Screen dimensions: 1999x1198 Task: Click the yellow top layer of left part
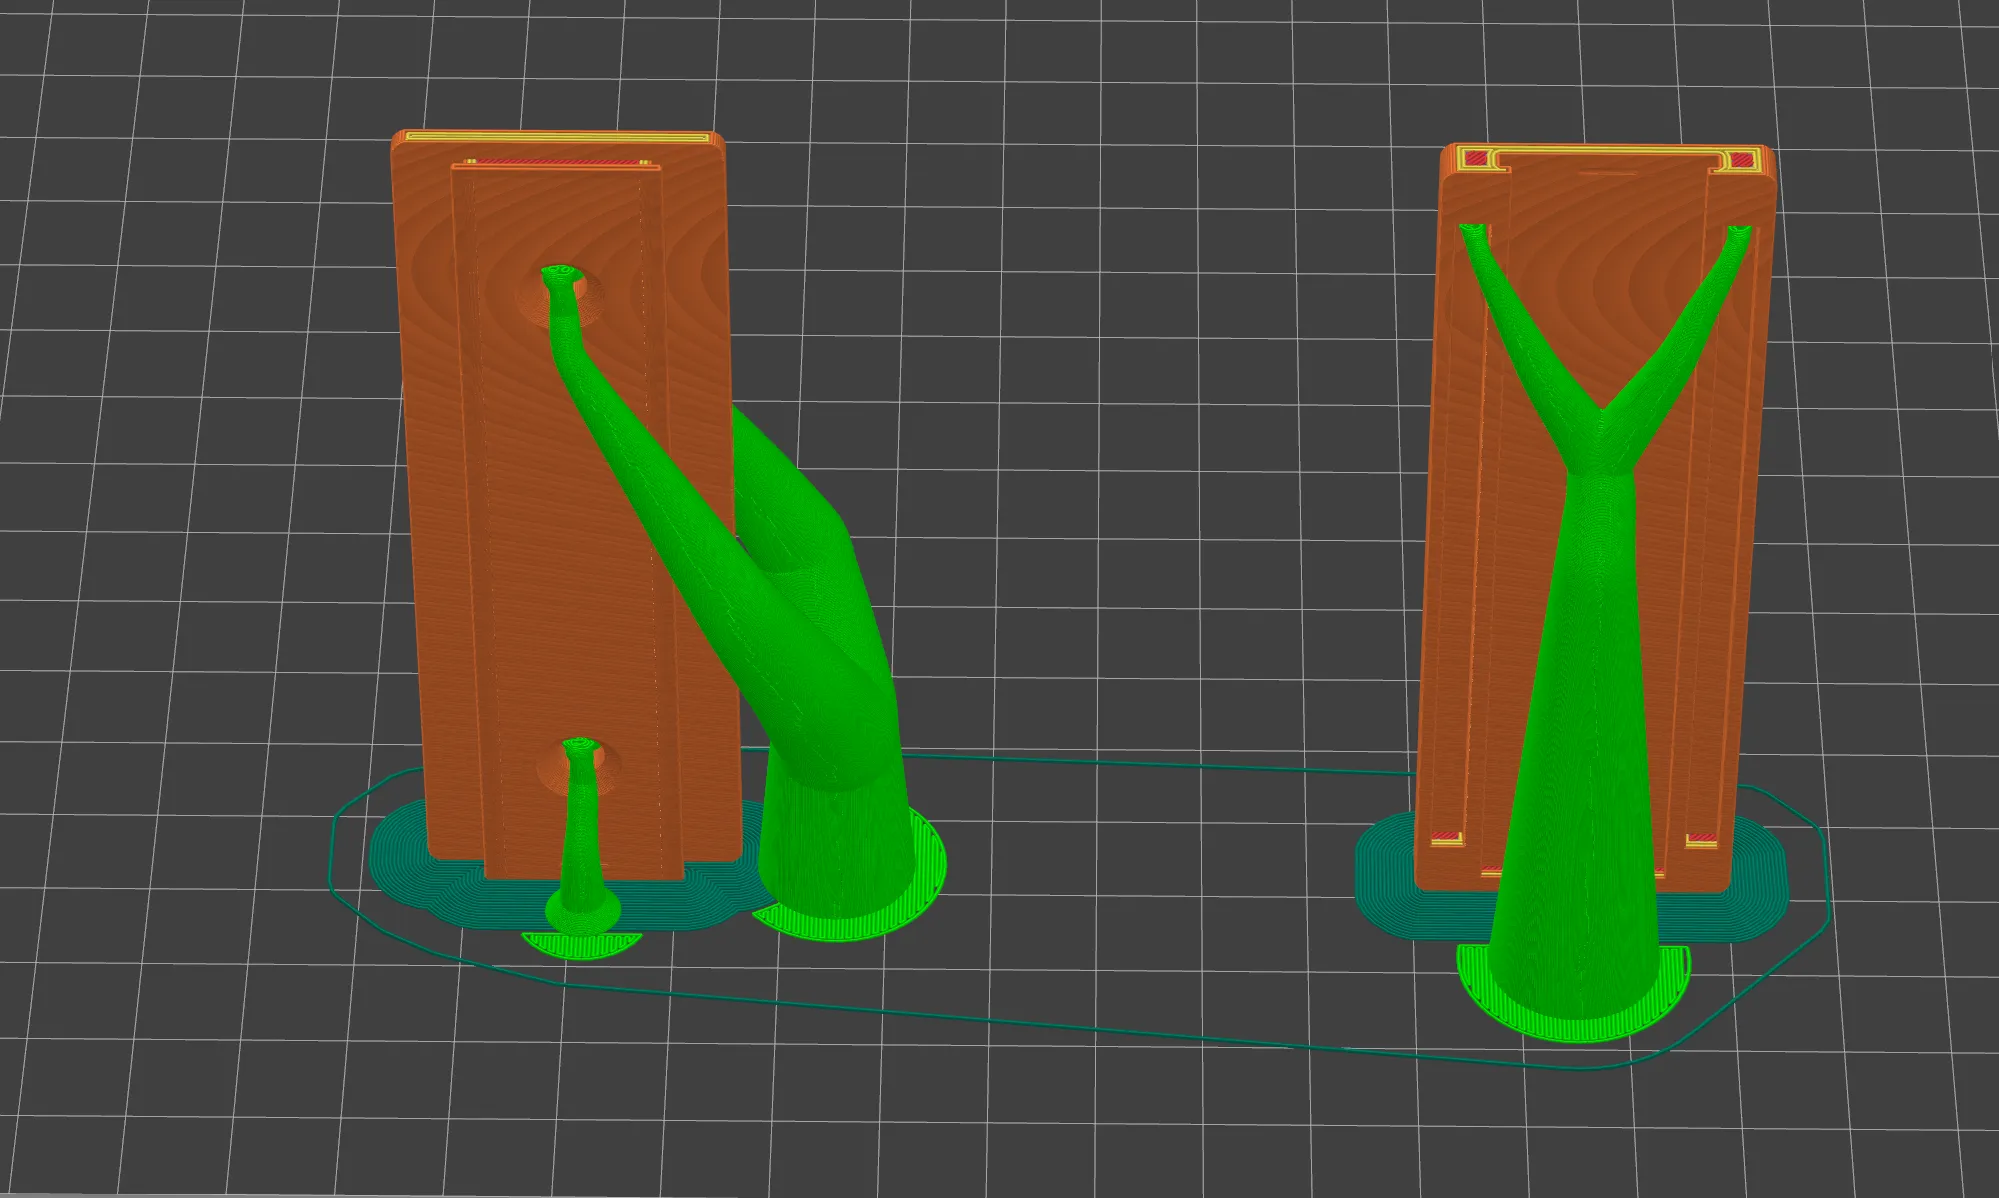pyautogui.click(x=560, y=137)
